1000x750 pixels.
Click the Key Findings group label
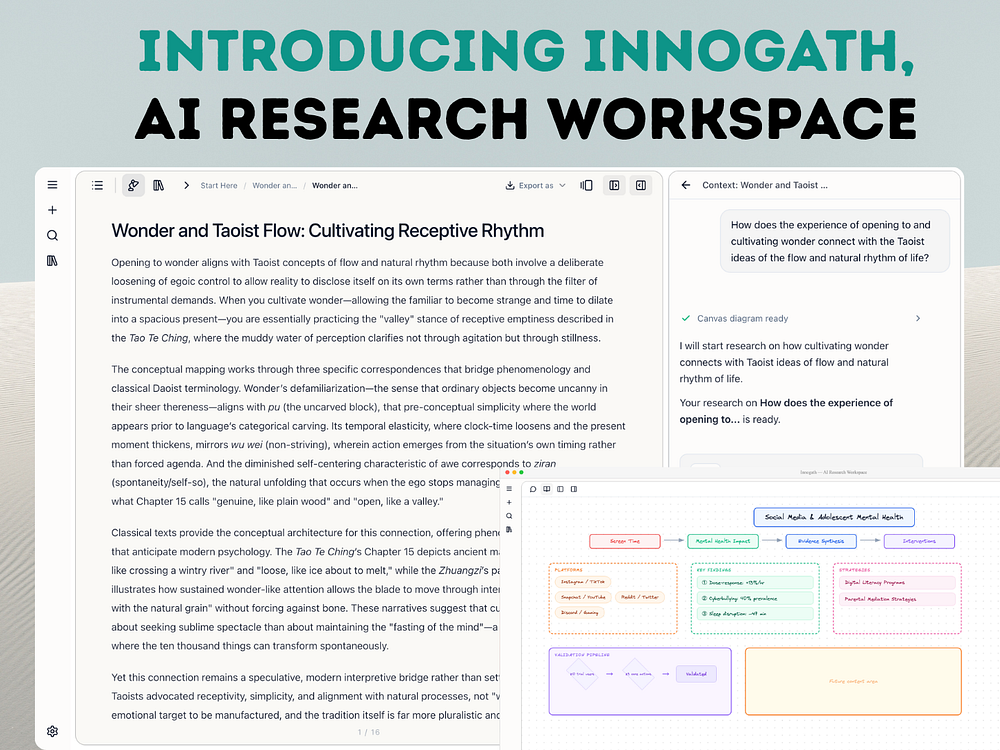(714, 570)
